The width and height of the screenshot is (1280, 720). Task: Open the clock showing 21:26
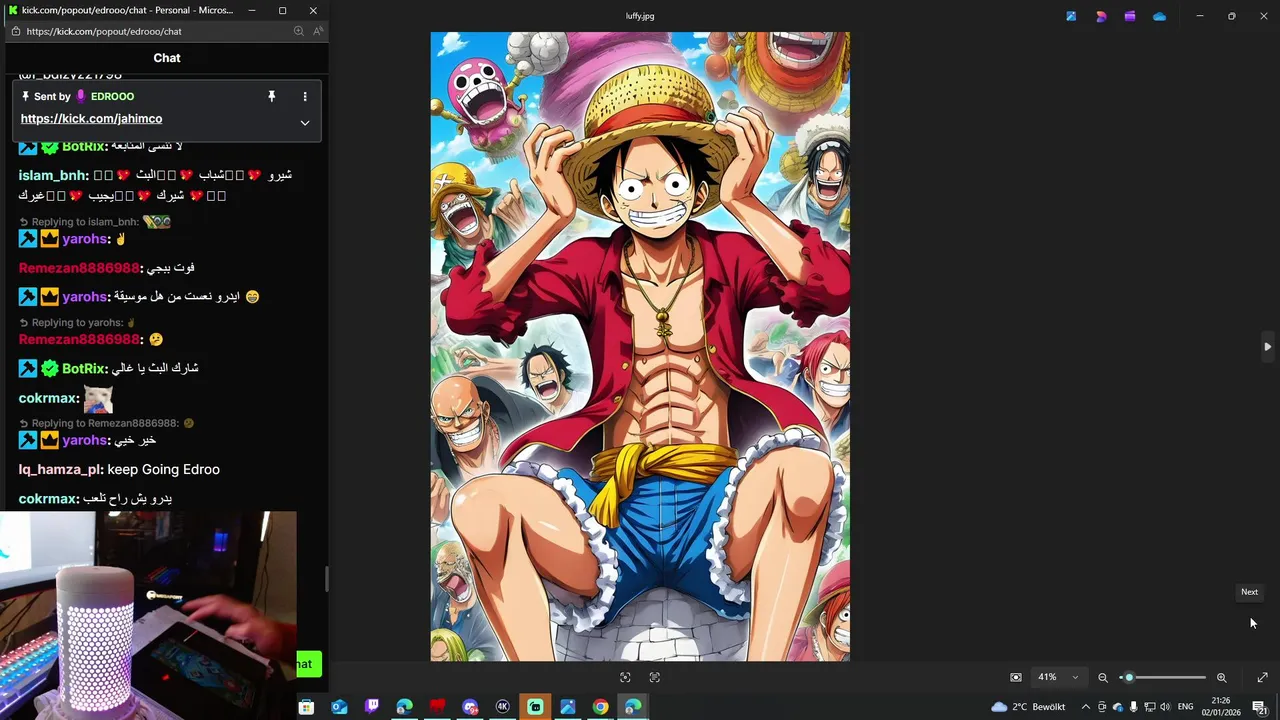click(1221, 707)
